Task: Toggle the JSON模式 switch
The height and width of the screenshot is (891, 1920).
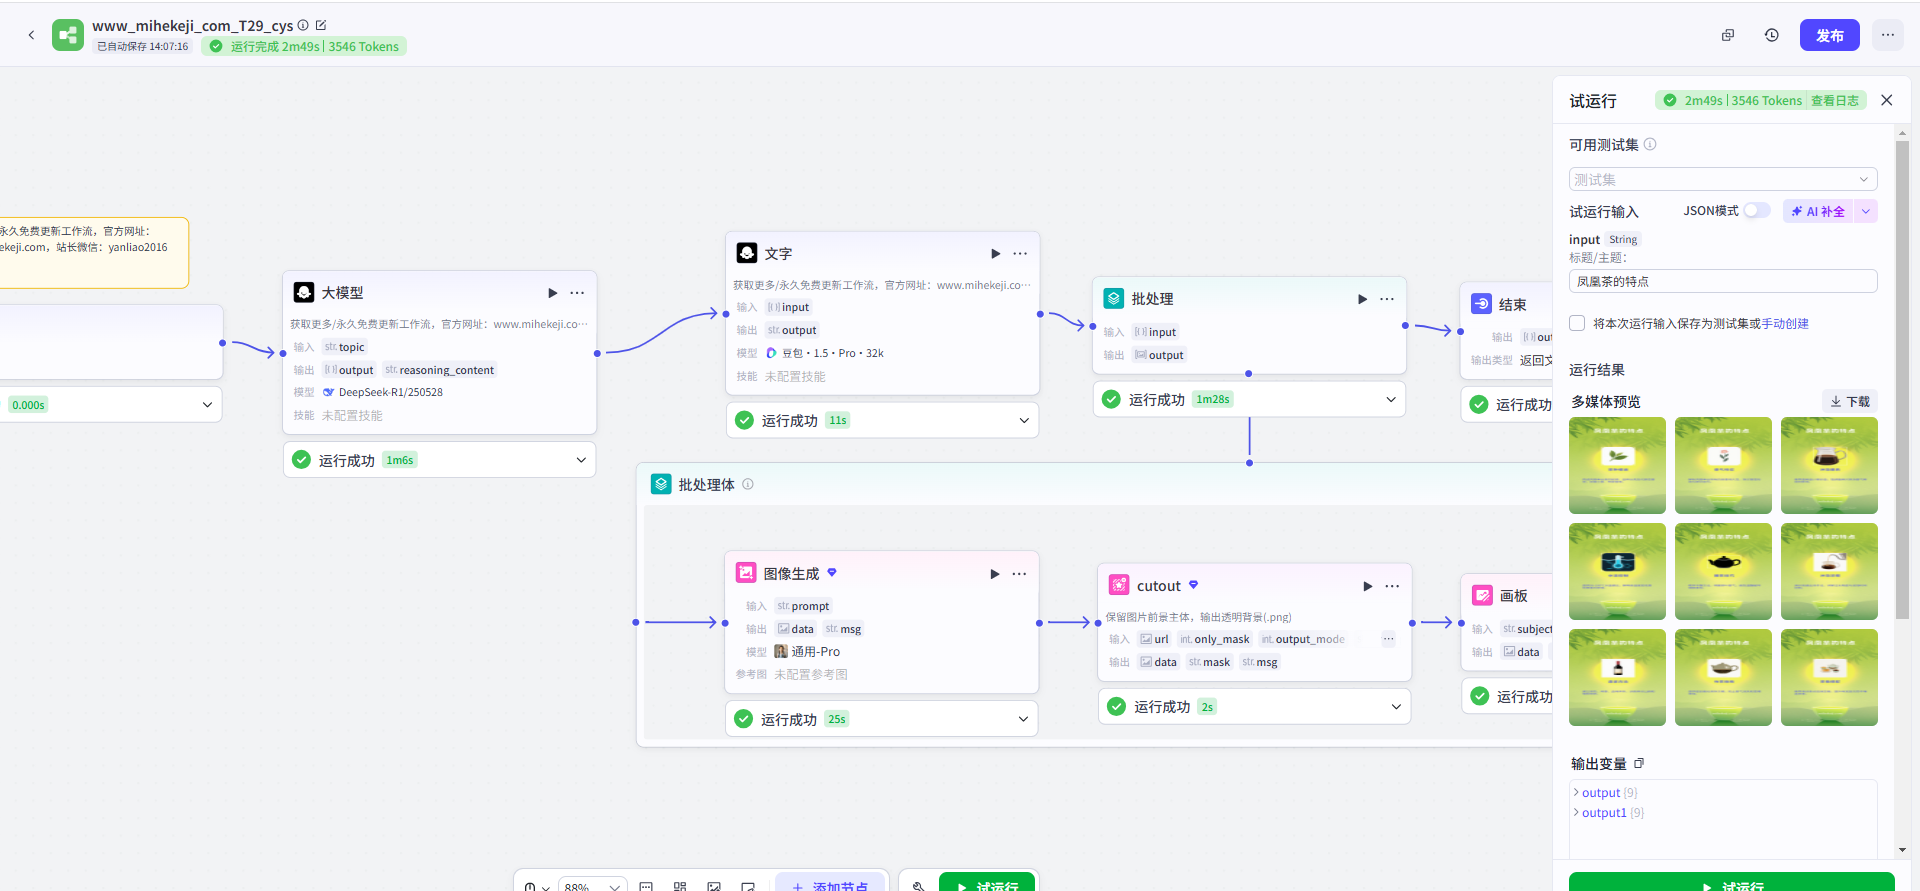Action: [1756, 211]
